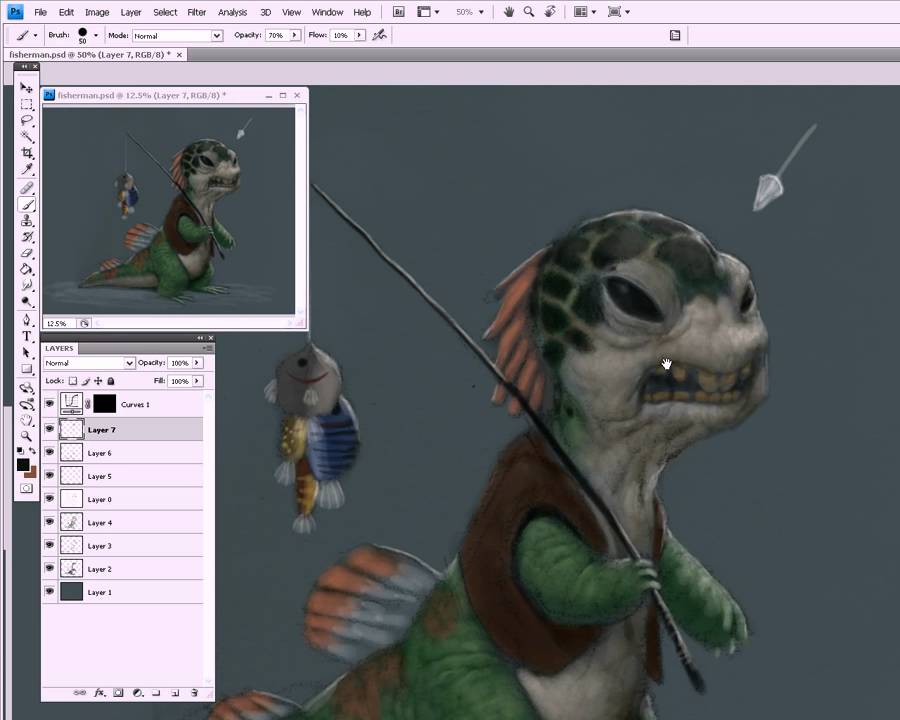Select the Lasso tool
This screenshot has height=720, width=900.
26,120
